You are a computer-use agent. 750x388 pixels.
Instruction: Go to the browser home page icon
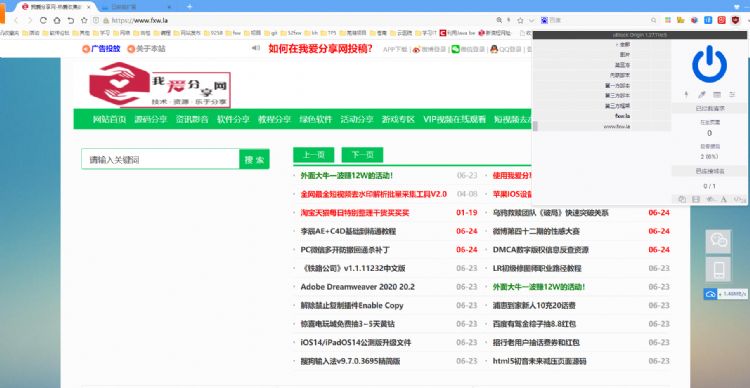(57, 21)
